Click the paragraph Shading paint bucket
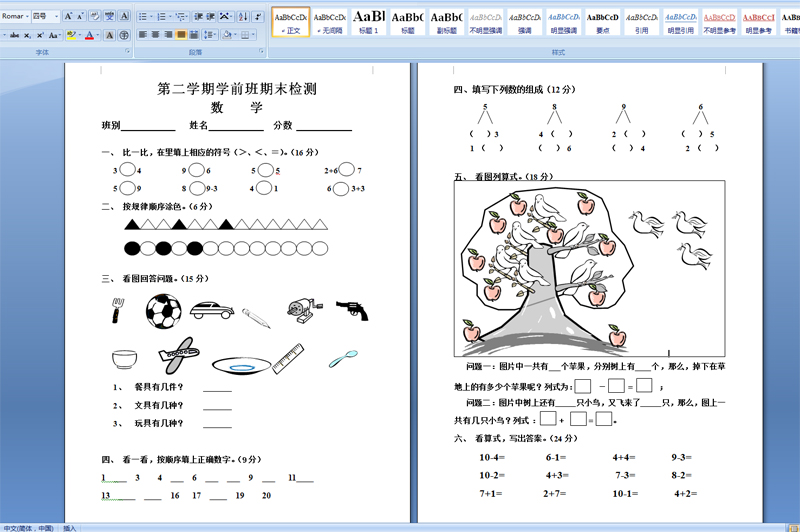The width and height of the screenshot is (800, 532). pos(227,35)
